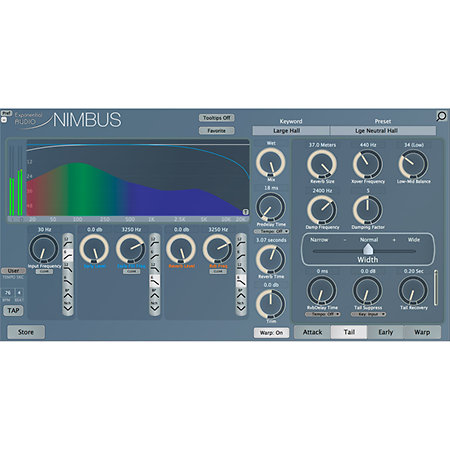This screenshot has height=450, width=450.
Task: Mark preset with the Favorite button
Action: click(x=216, y=131)
